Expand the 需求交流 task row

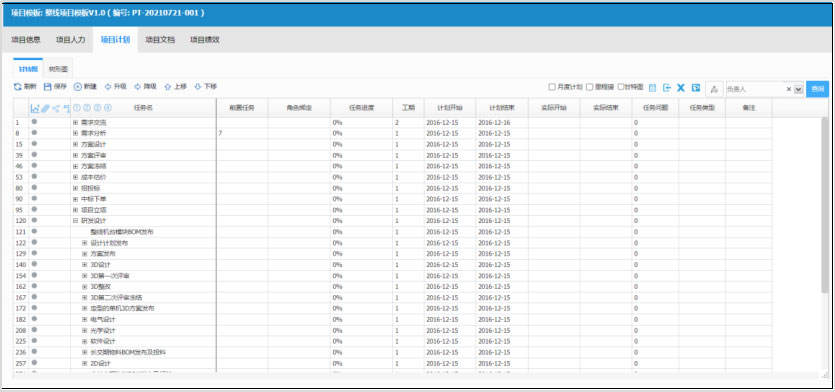tap(76, 122)
